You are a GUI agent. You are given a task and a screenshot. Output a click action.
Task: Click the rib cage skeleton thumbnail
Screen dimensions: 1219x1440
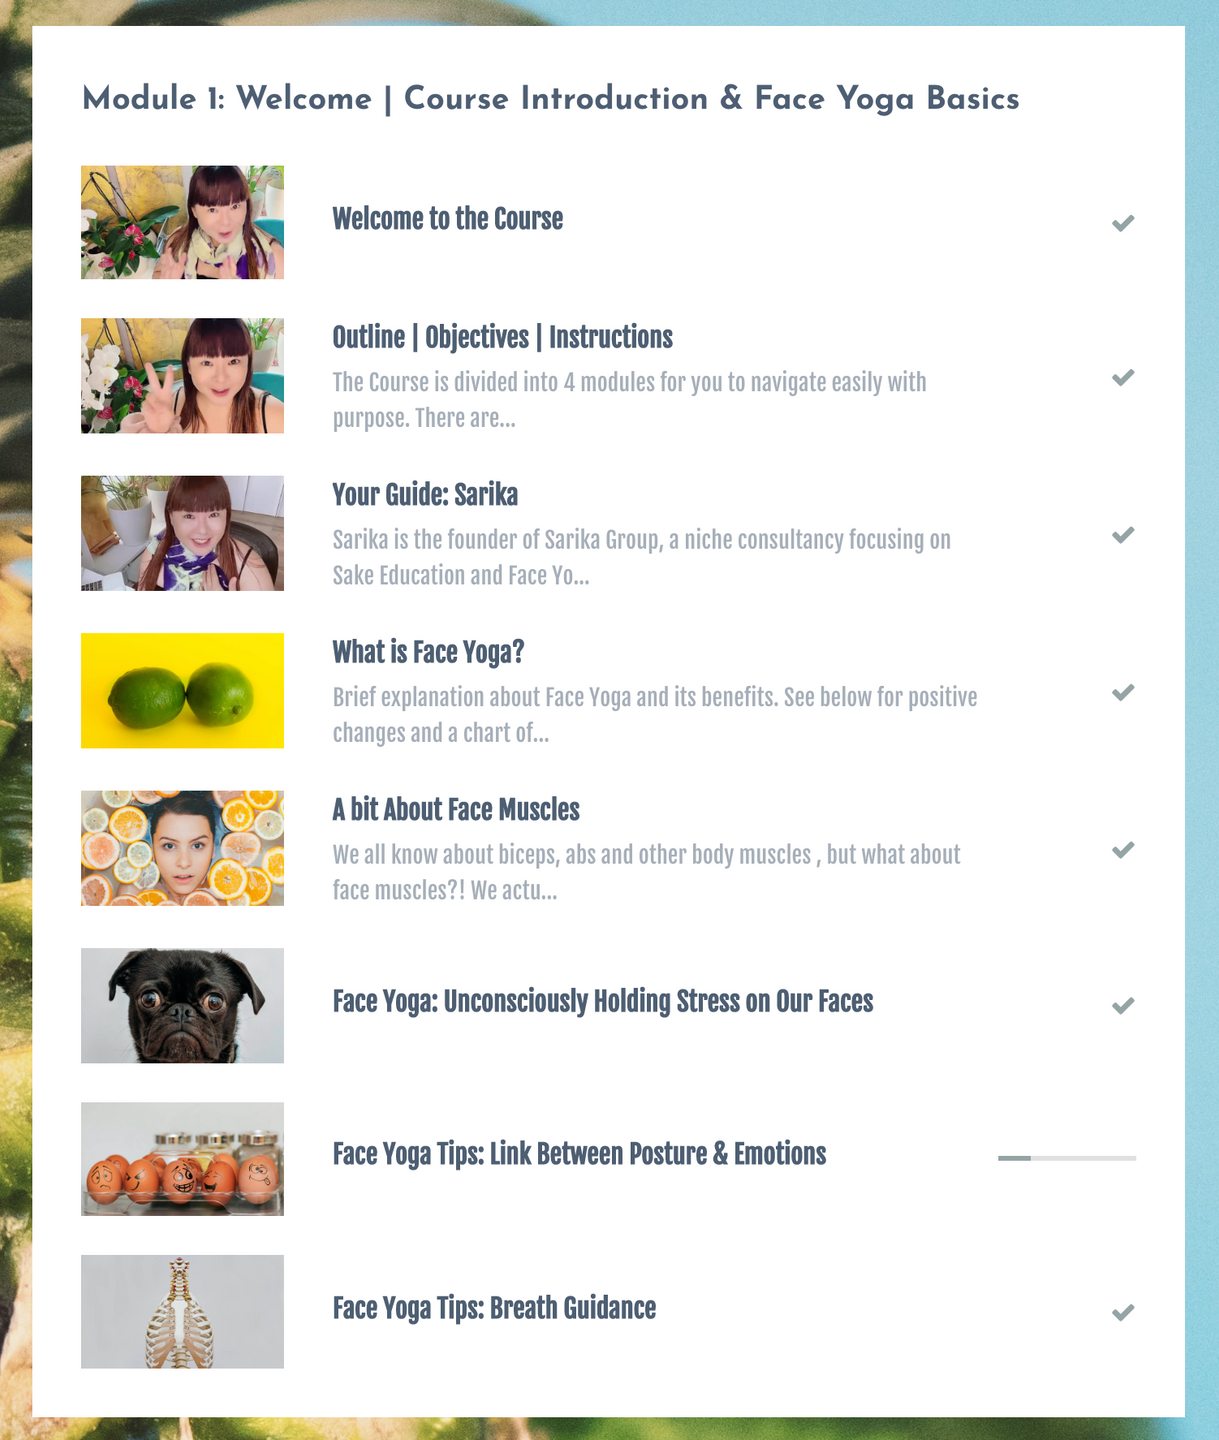182,1312
